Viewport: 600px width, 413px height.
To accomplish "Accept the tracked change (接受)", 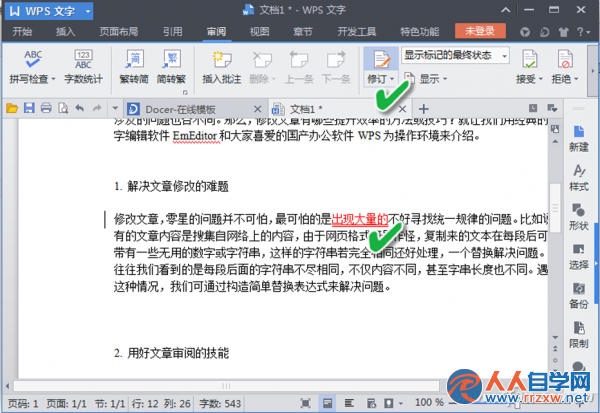I will 529,60.
